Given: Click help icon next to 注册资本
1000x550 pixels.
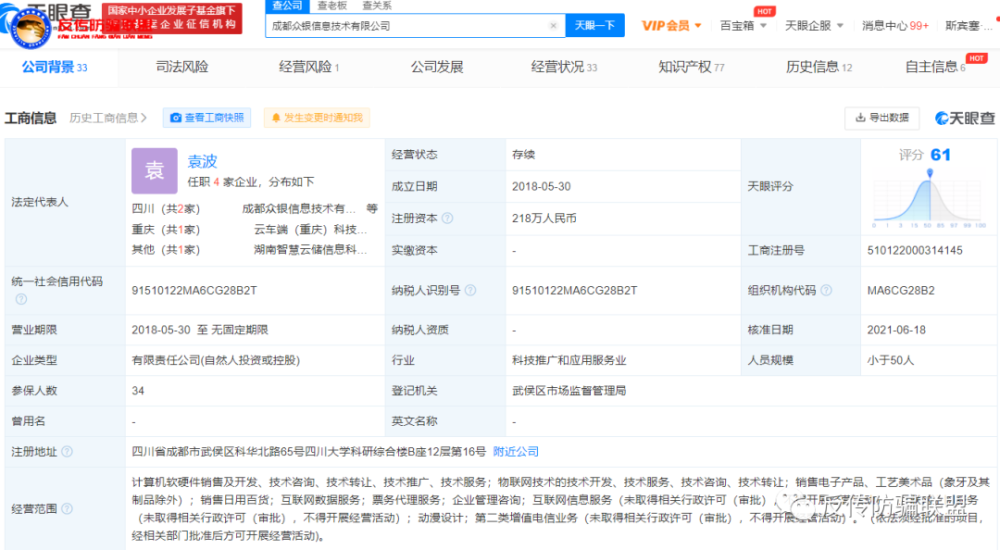Looking at the screenshot, I should coord(447,218).
